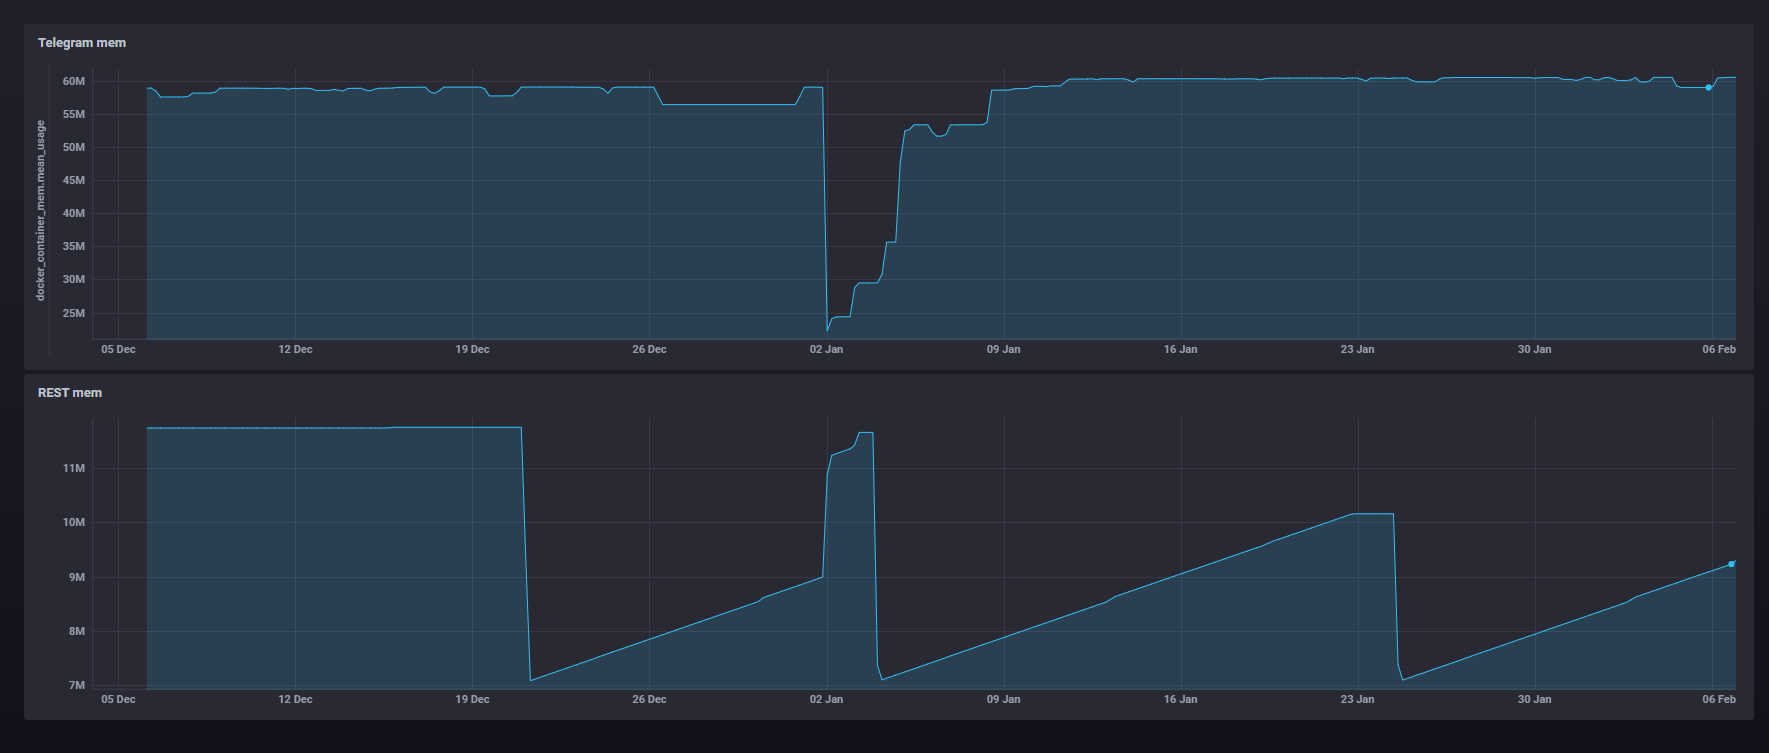
Task: Select 16 Jan on Telegram mem time axis
Action: (1180, 349)
